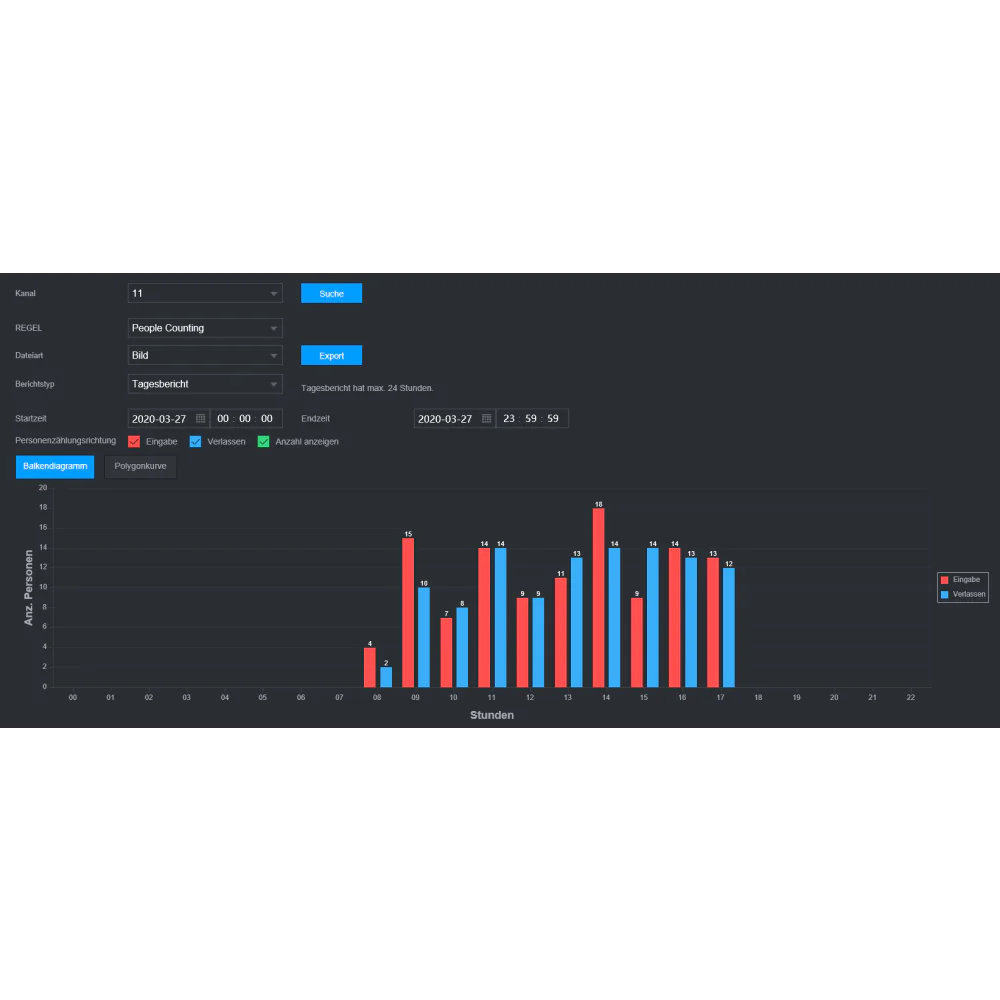The image size is (1000, 1000).
Task: Click the Endzeit date field 2020-03-27
Action: (445, 419)
